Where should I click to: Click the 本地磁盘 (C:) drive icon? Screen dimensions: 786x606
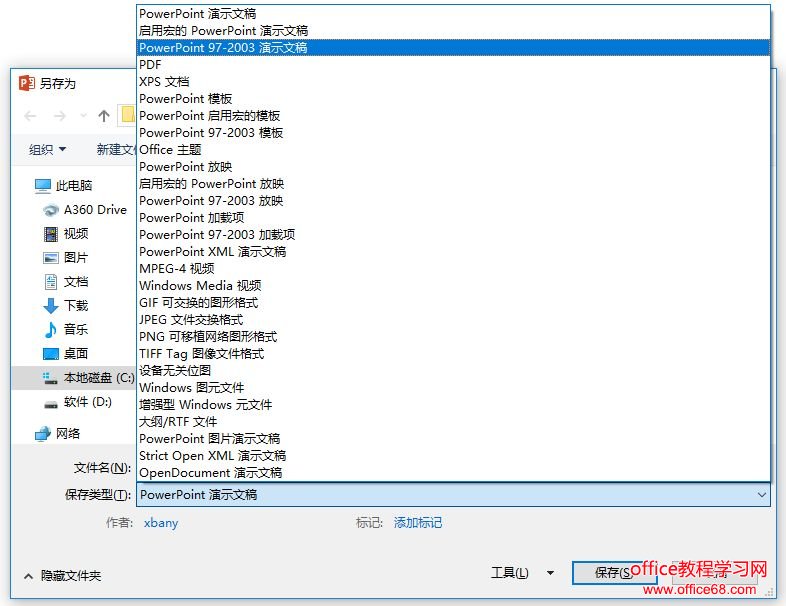(x=50, y=378)
